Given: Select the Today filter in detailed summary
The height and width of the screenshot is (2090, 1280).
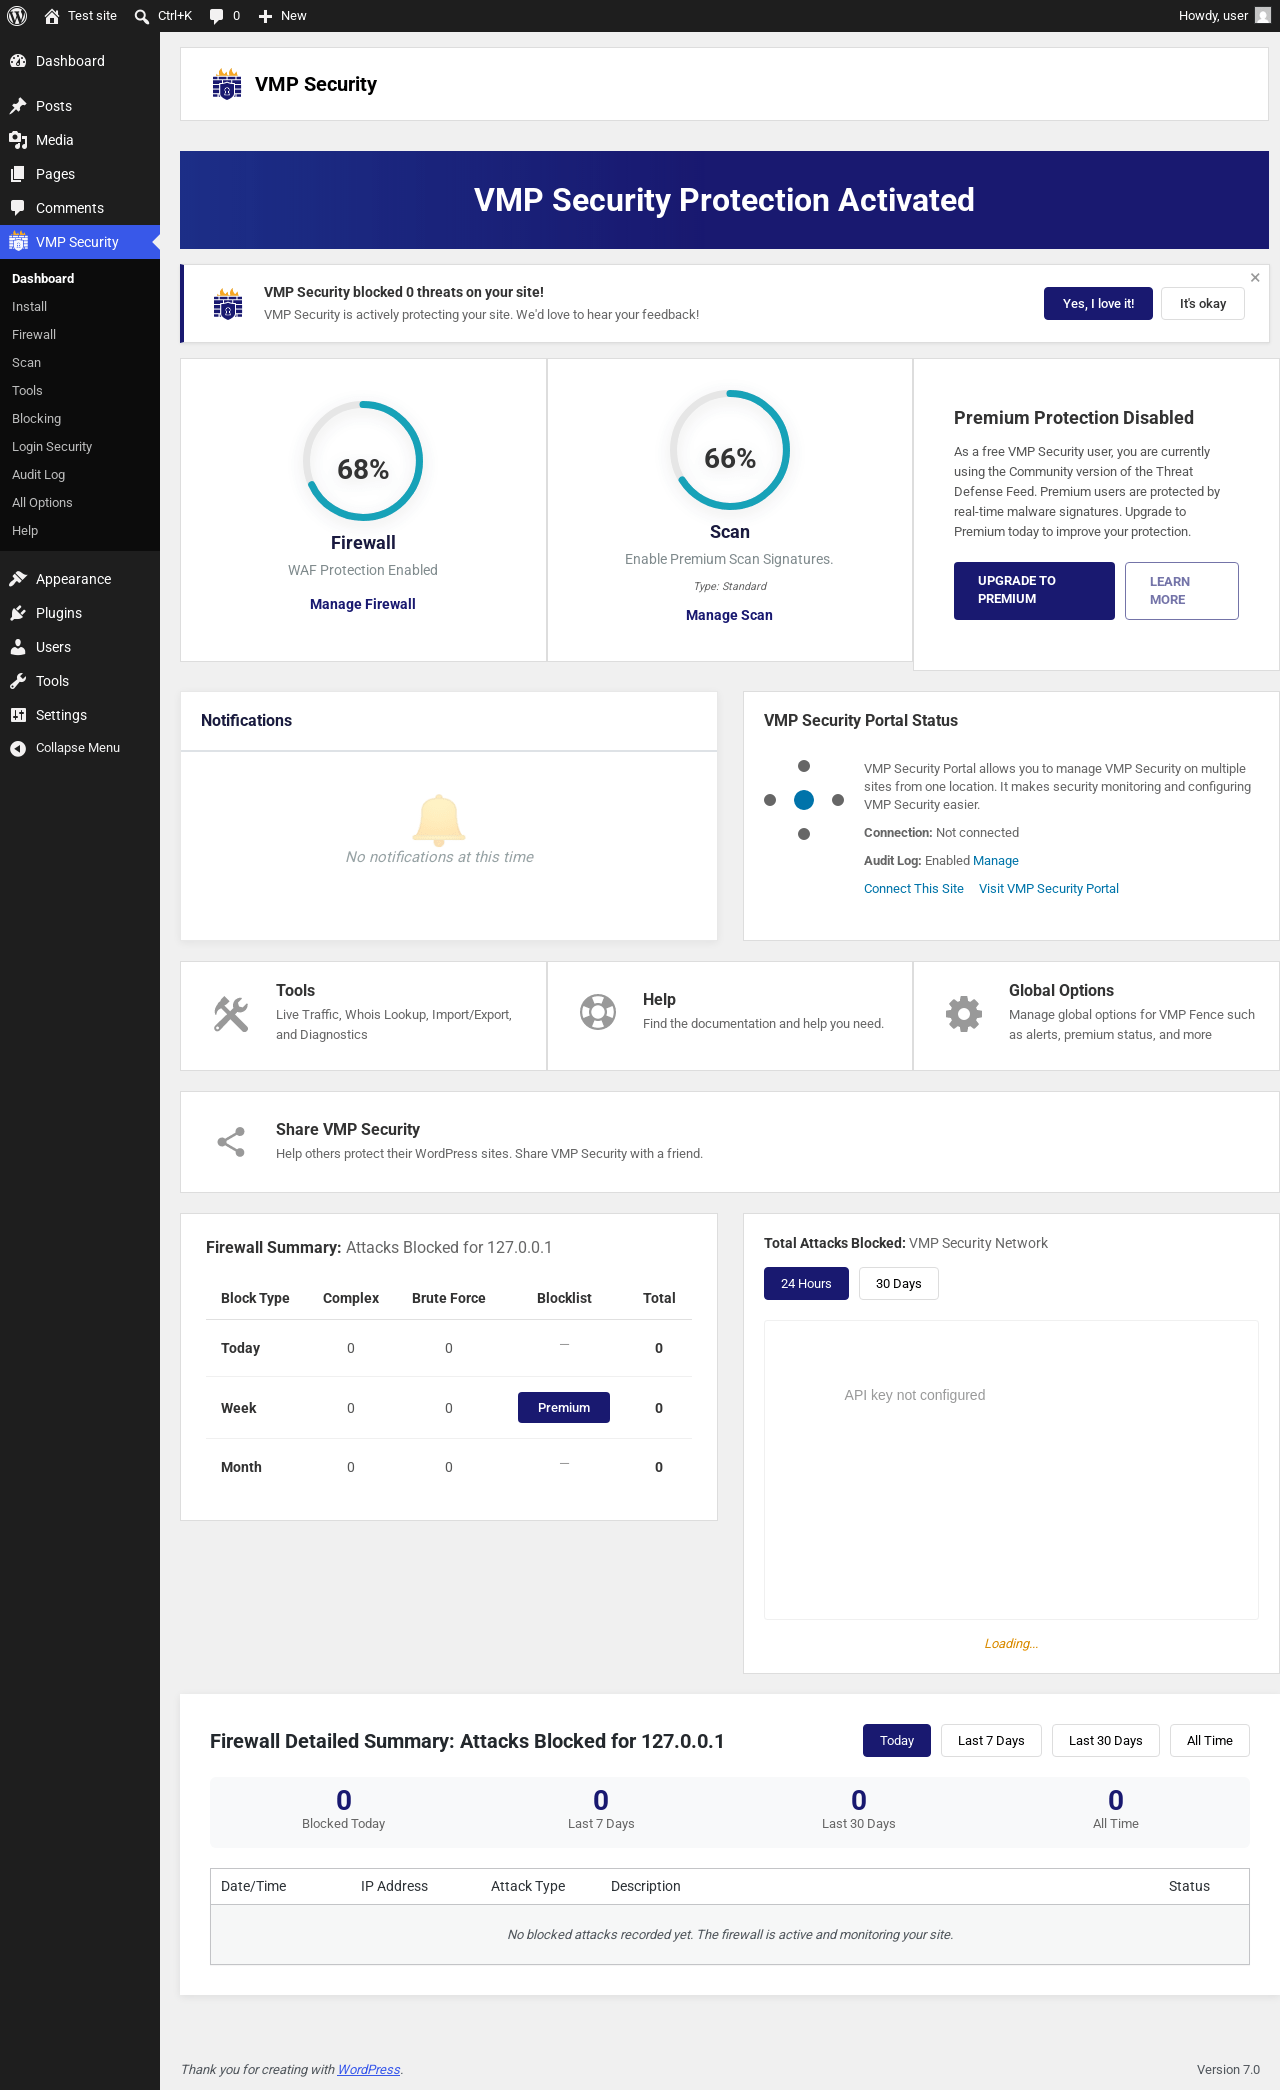Looking at the screenshot, I should tap(897, 1741).
